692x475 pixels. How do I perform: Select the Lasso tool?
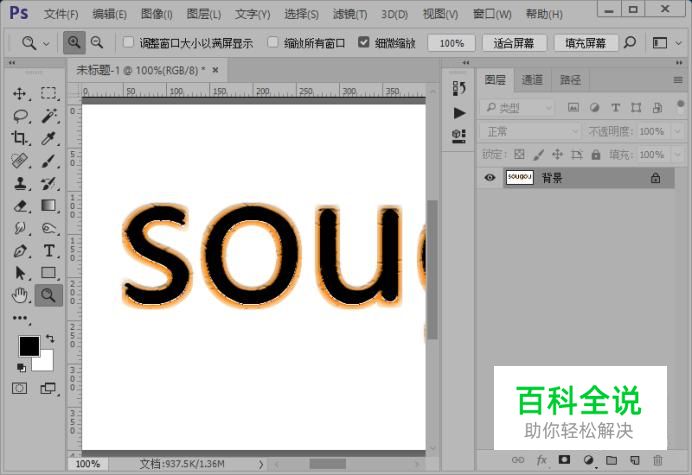pyautogui.click(x=20, y=116)
